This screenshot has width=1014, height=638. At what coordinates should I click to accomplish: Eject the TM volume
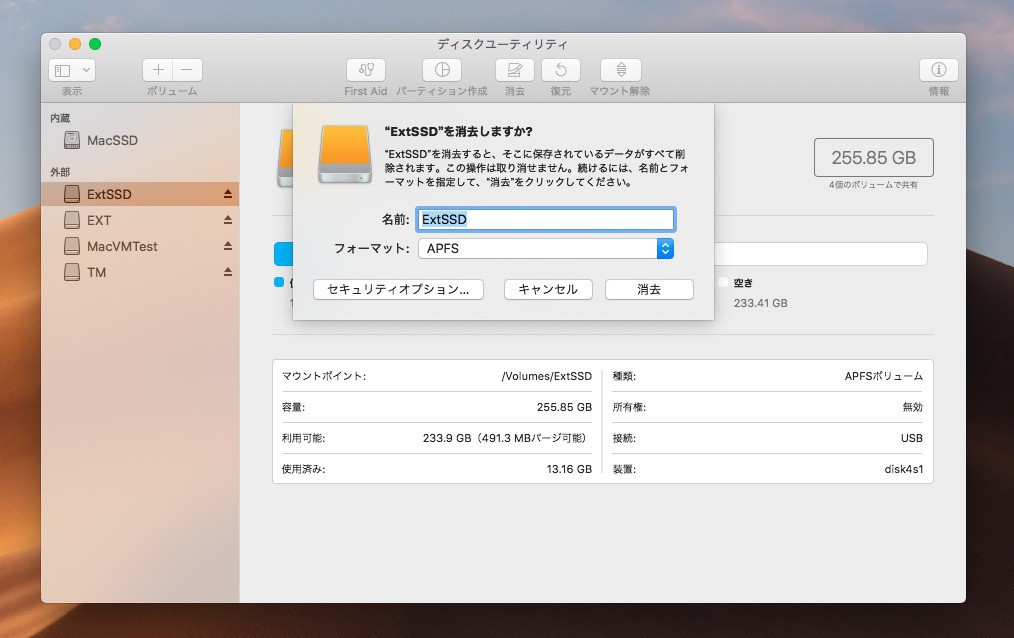click(227, 272)
